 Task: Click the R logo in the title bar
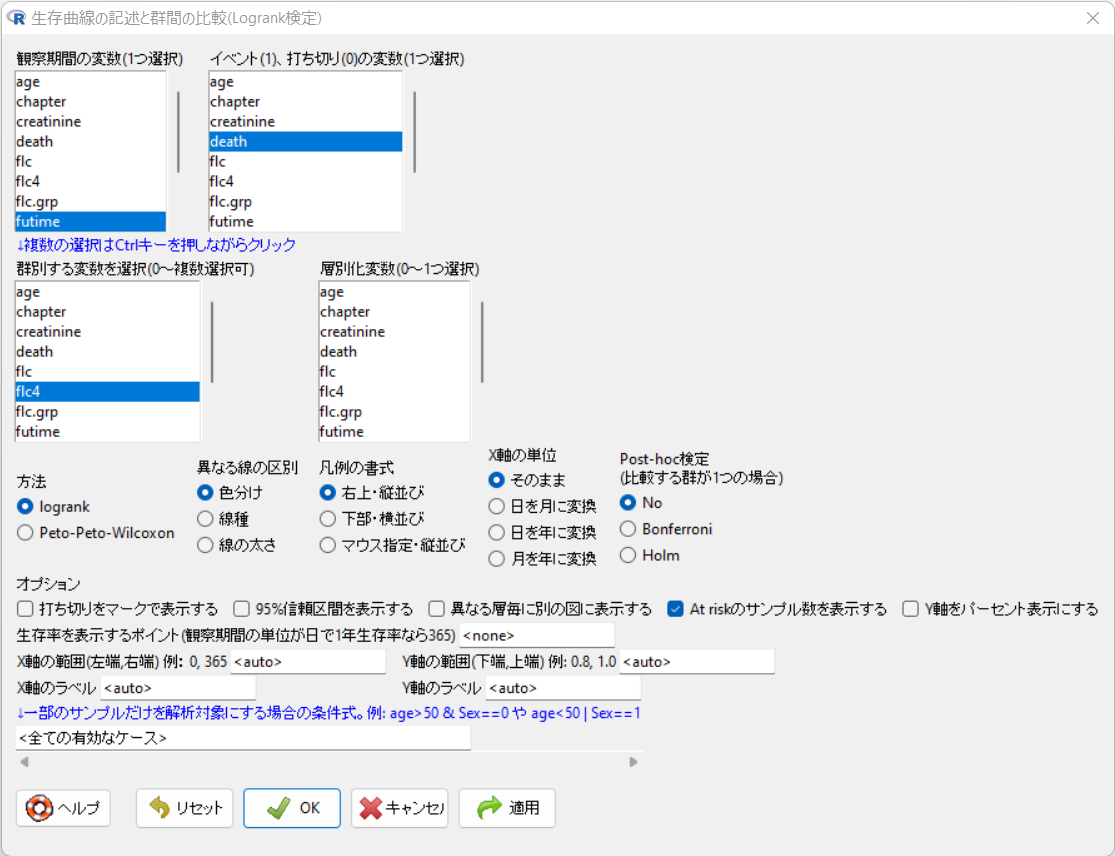(18, 18)
